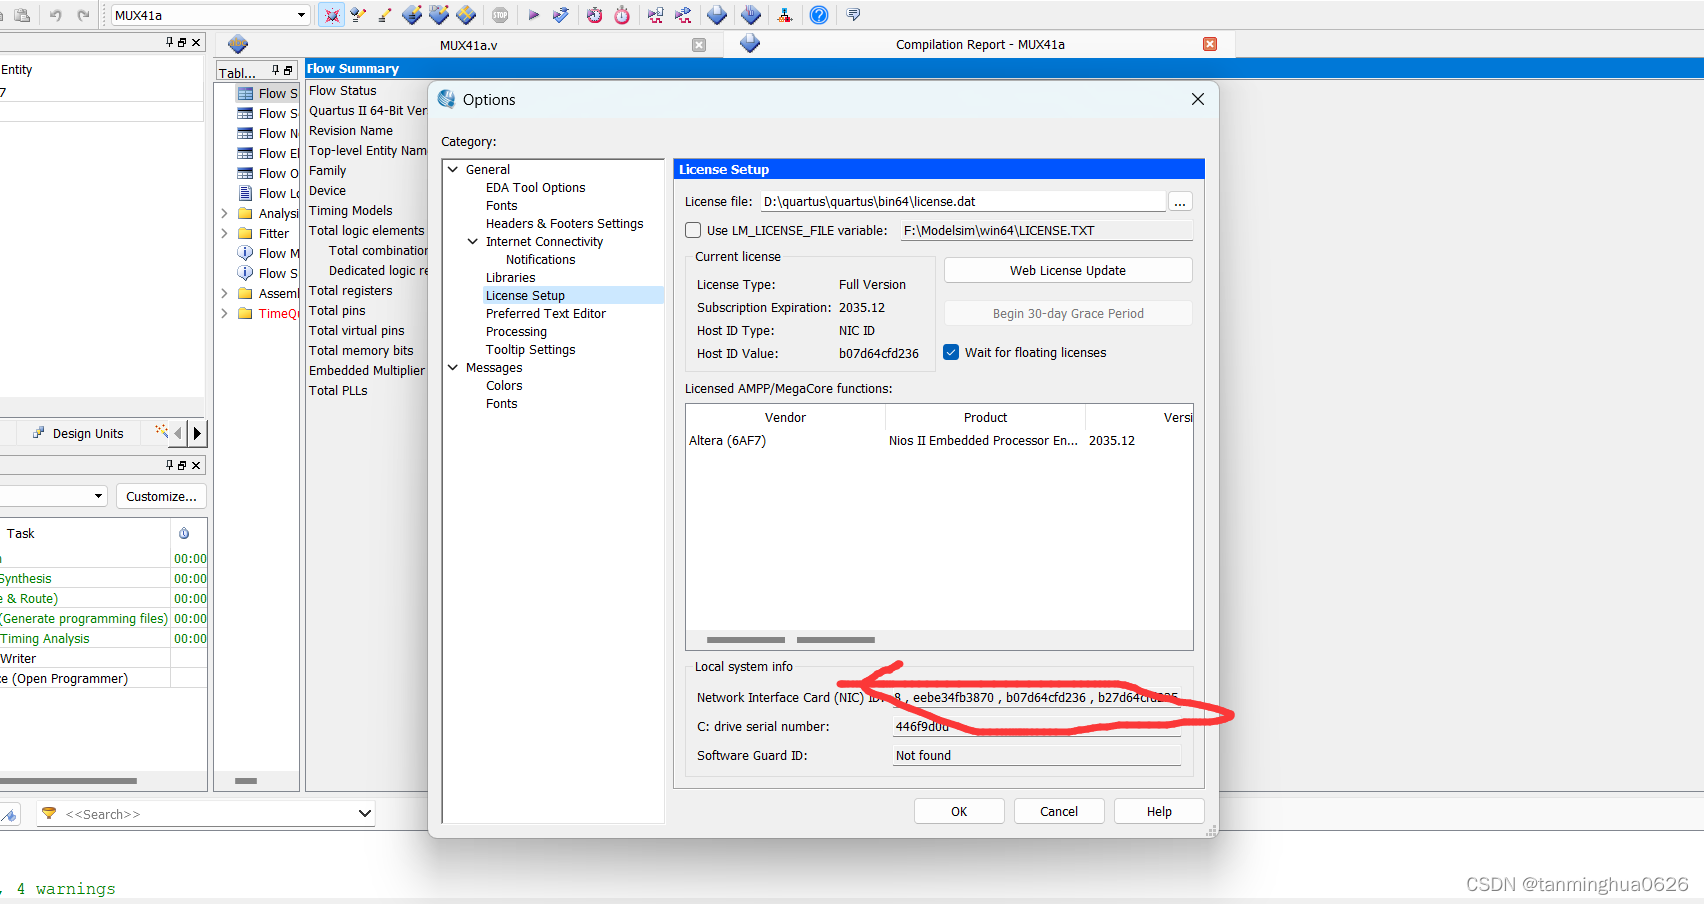Click the red network hierarchy toolbar icon
The image size is (1704, 904).
(785, 15)
